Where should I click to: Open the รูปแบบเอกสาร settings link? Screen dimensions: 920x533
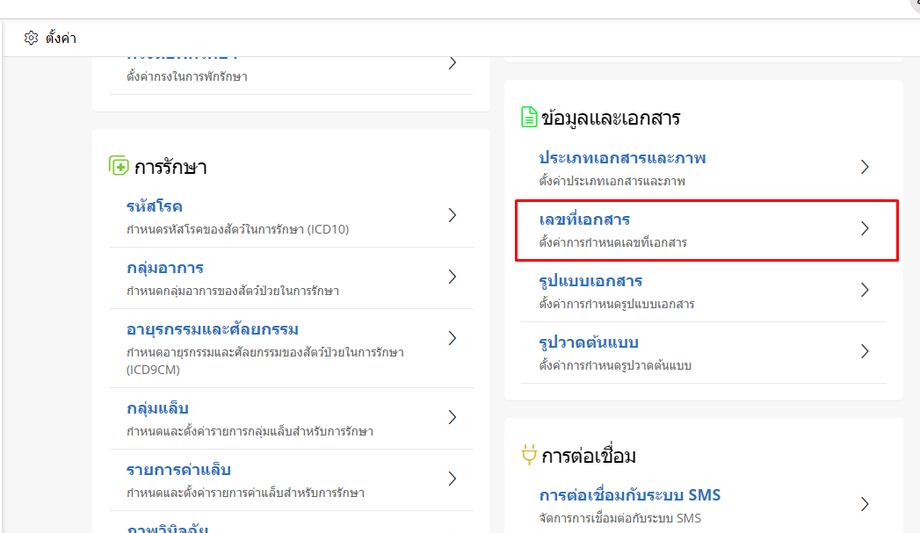pyautogui.click(x=590, y=281)
